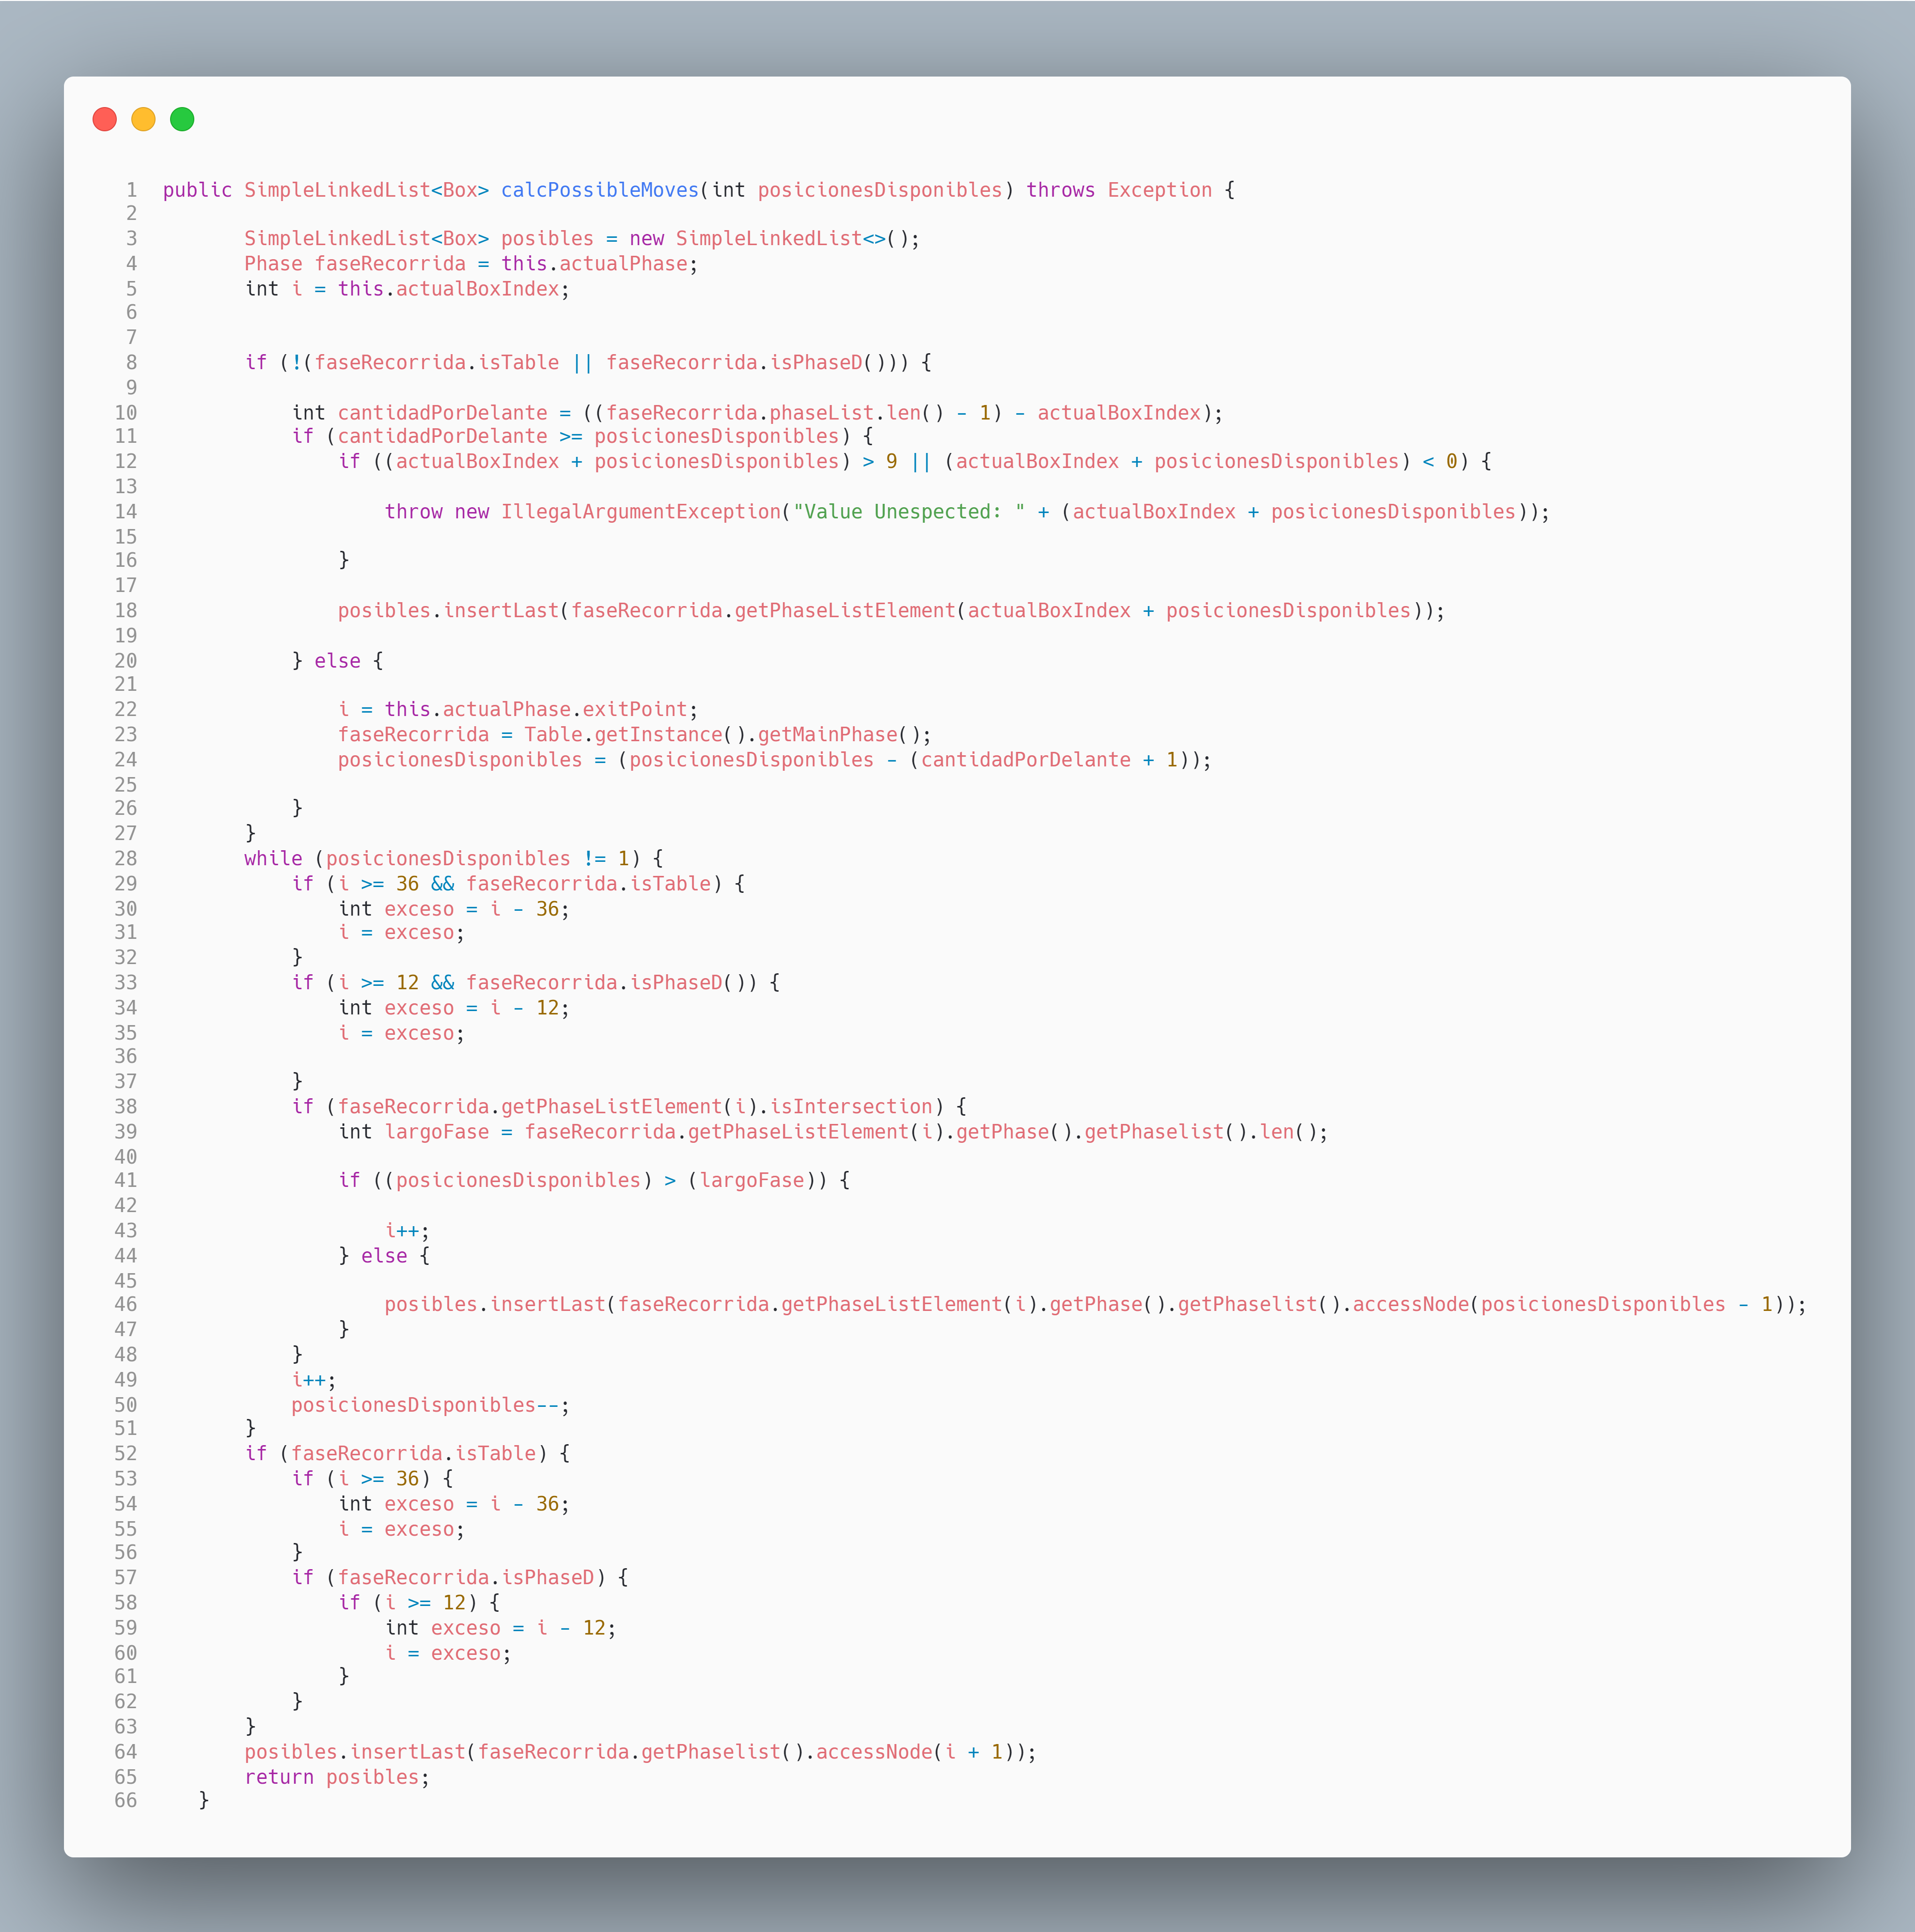The height and width of the screenshot is (1932, 1915).
Task: Click line number 66 in gutter
Action: (x=126, y=1801)
